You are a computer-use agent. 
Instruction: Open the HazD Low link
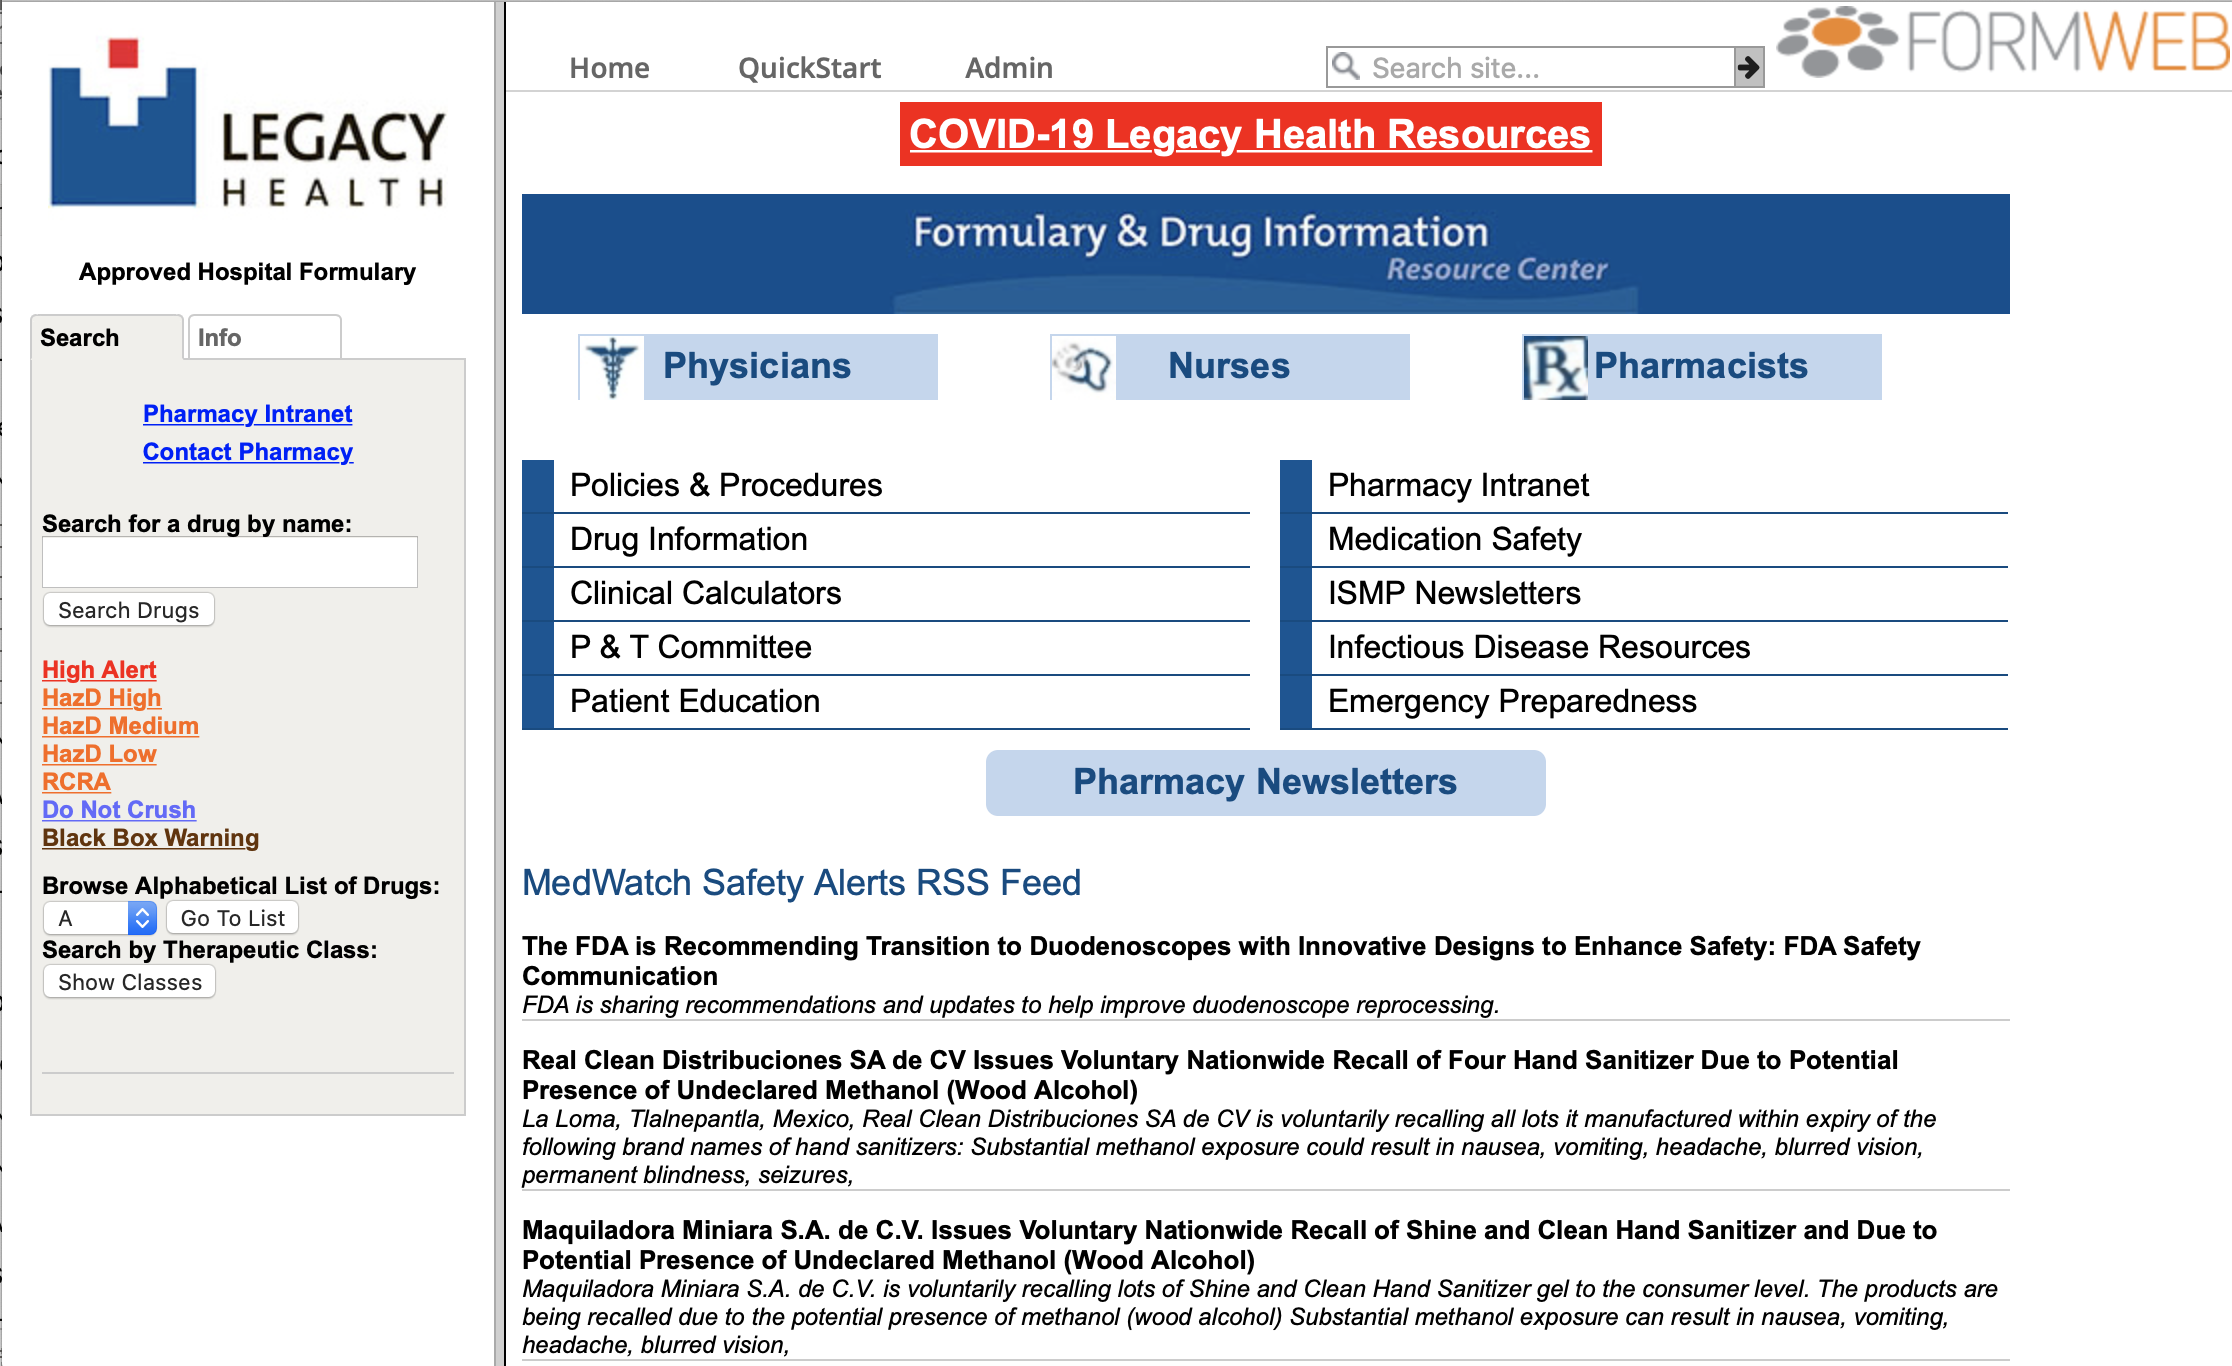(x=99, y=754)
